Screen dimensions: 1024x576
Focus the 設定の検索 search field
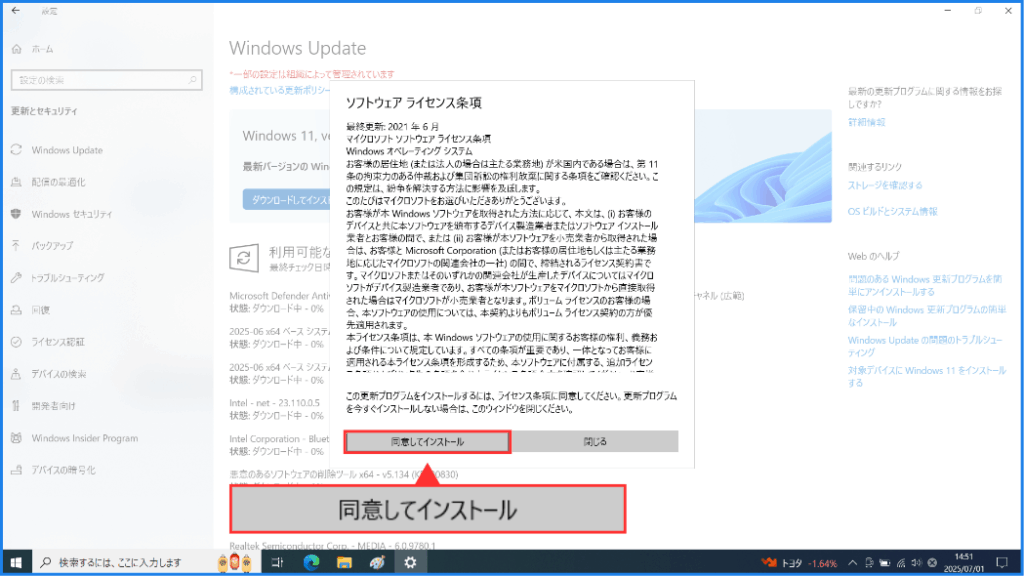[106, 80]
